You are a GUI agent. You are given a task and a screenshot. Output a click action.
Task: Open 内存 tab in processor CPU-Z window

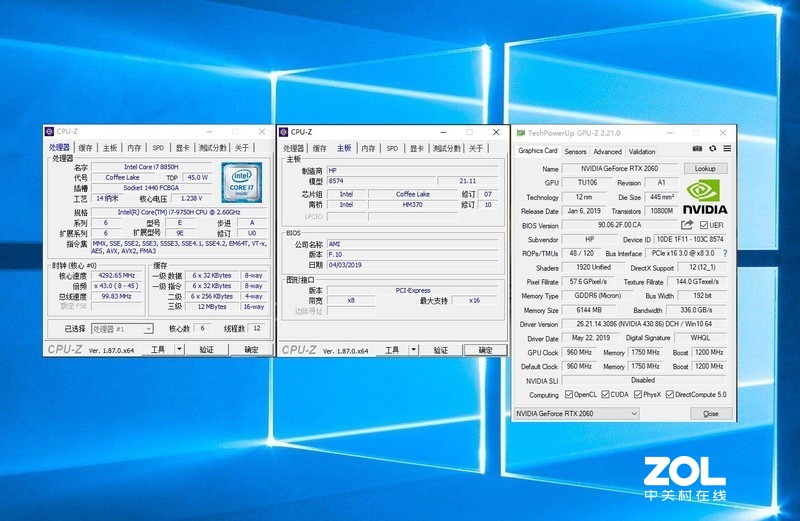point(134,147)
